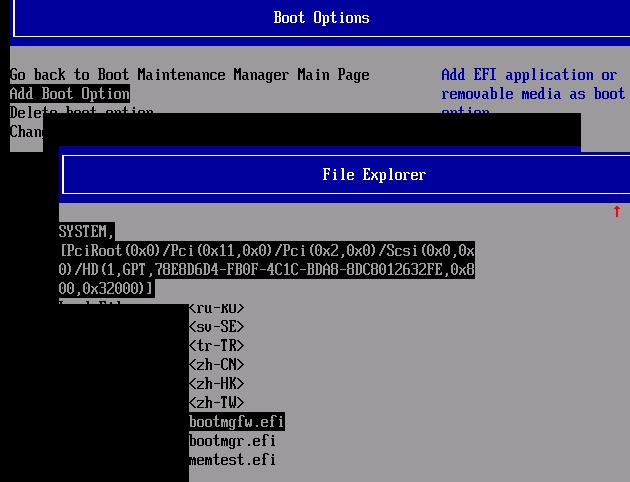
Task: Click the partially hidden Delete boot option entry
Action: pos(80,111)
